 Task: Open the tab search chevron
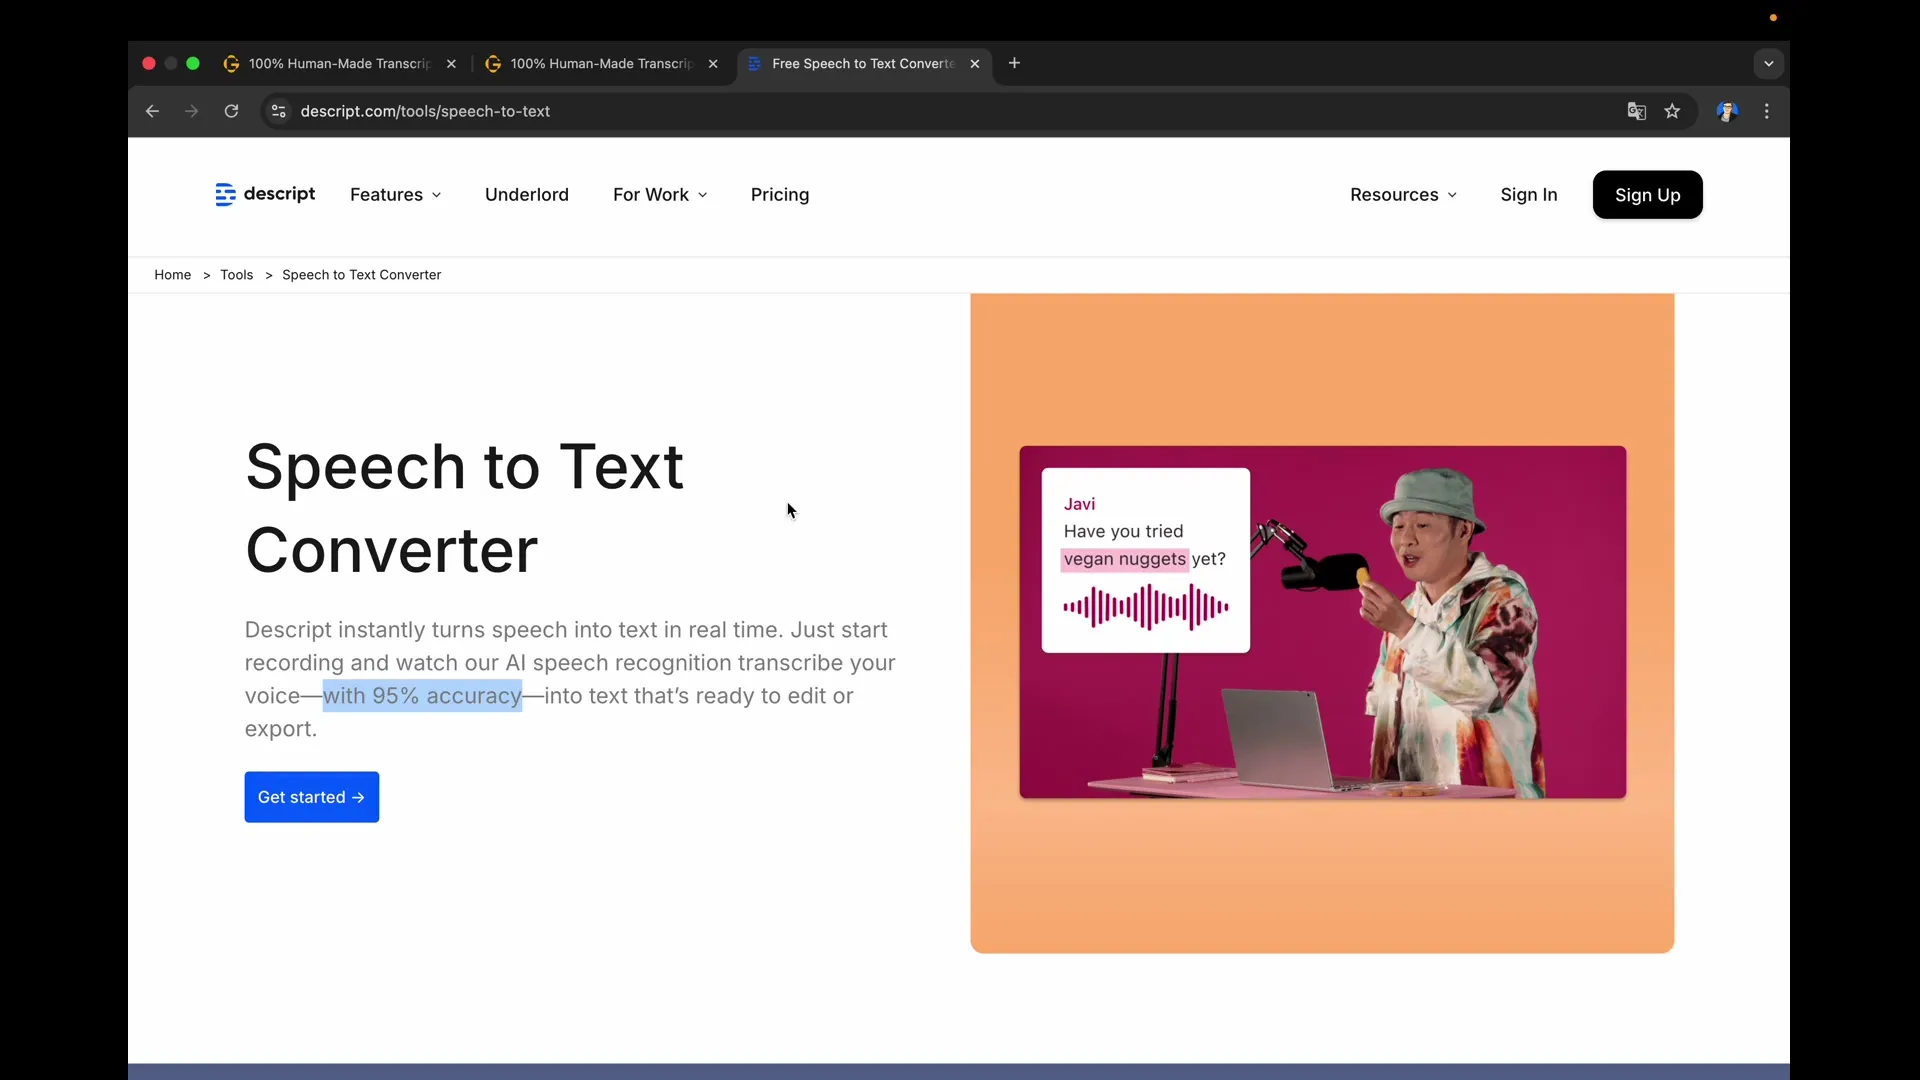tap(1768, 63)
